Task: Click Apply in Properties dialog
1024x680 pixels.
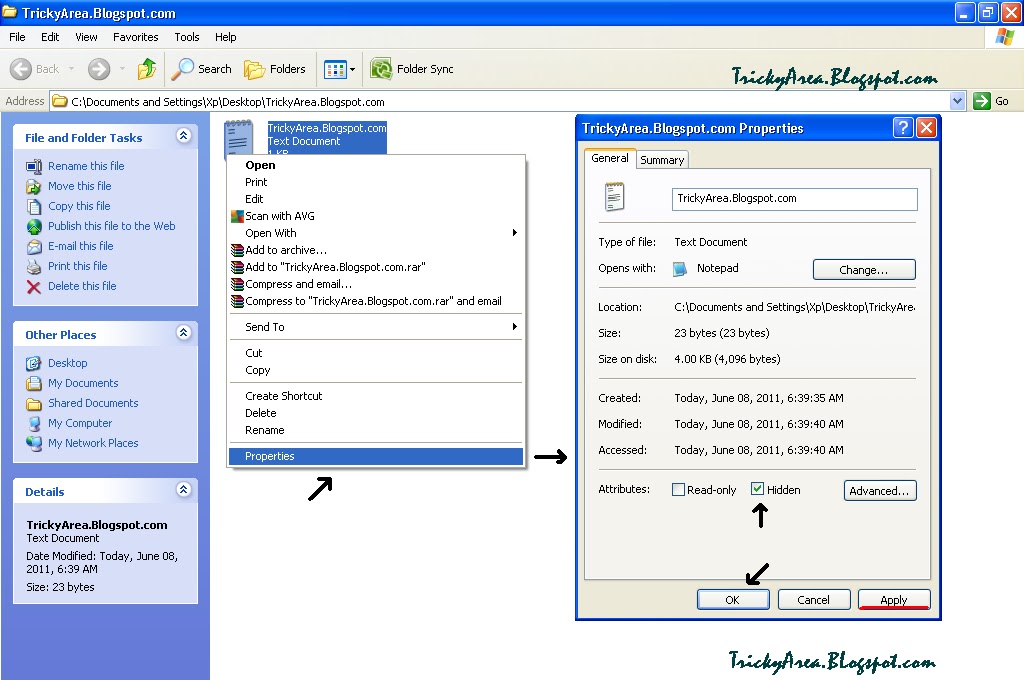Action: (x=894, y=600)
